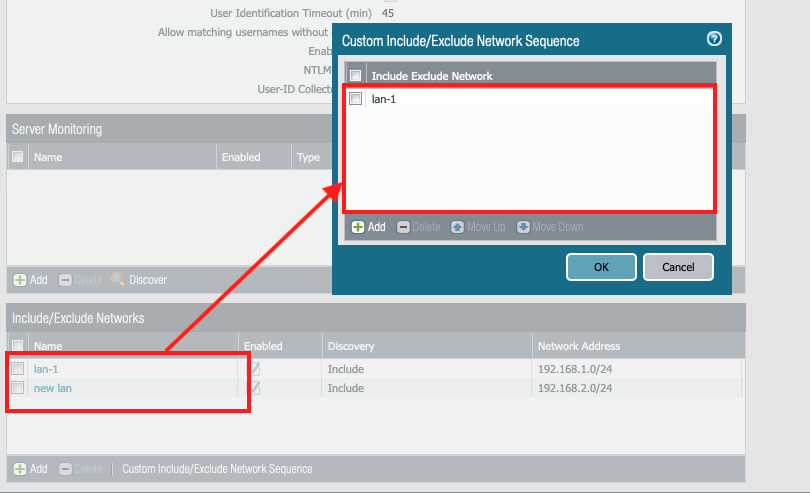810x493 pixels.
Task: Tick the lan-1 checkbox in the dialog
Action: pos(355,98)
